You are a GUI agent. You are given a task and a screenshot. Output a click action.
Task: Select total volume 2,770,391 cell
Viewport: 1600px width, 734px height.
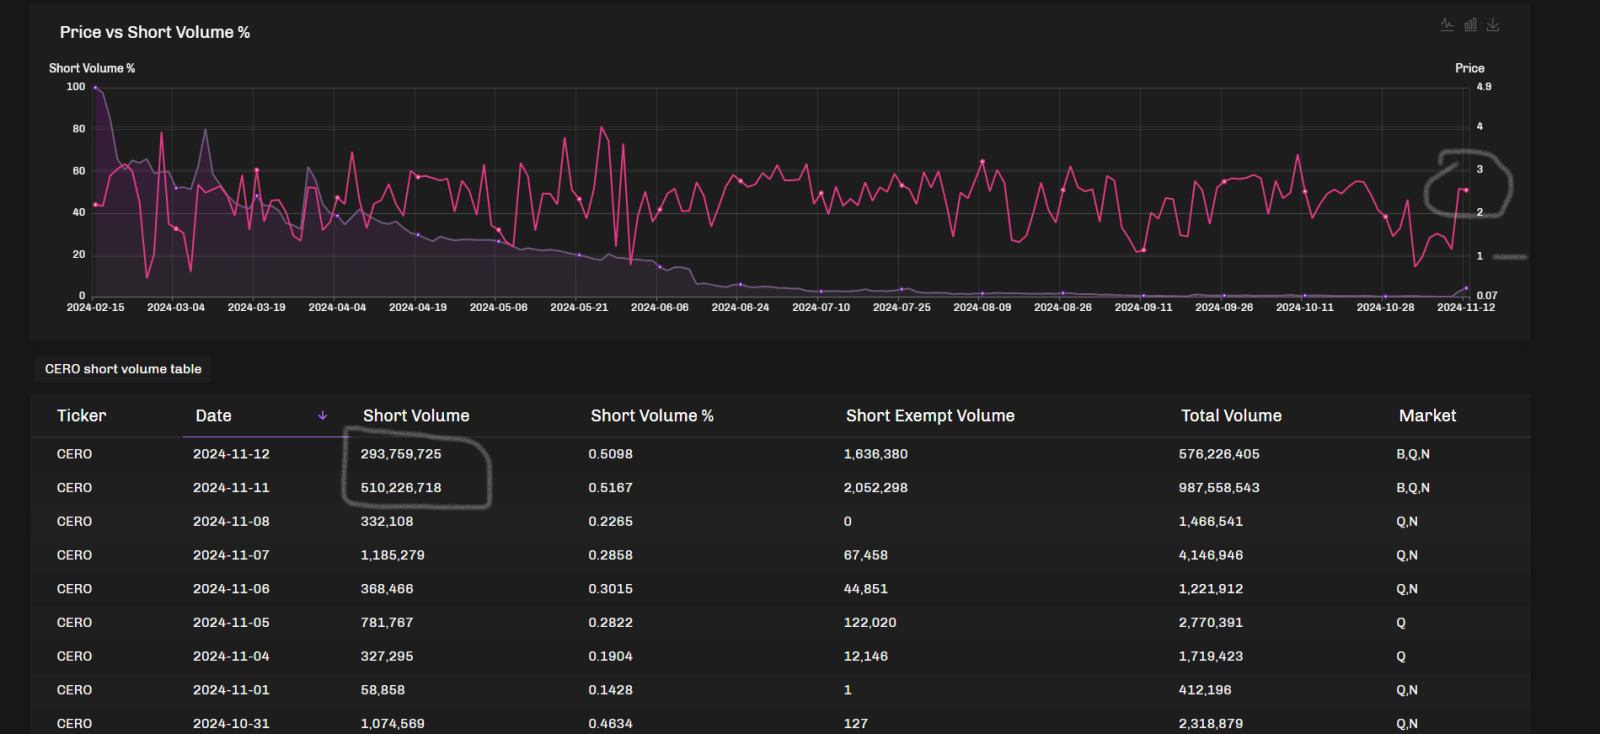coord(1211,623)
